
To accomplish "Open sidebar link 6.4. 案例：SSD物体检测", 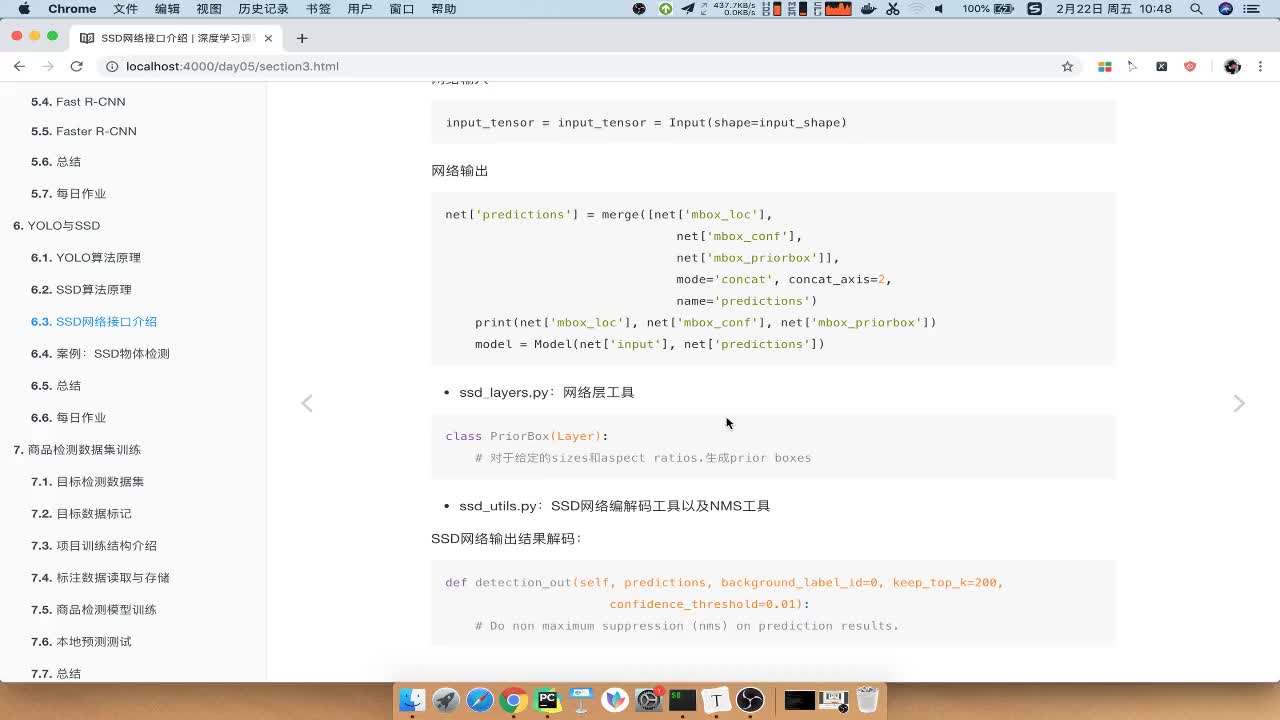I will (100, 354).
